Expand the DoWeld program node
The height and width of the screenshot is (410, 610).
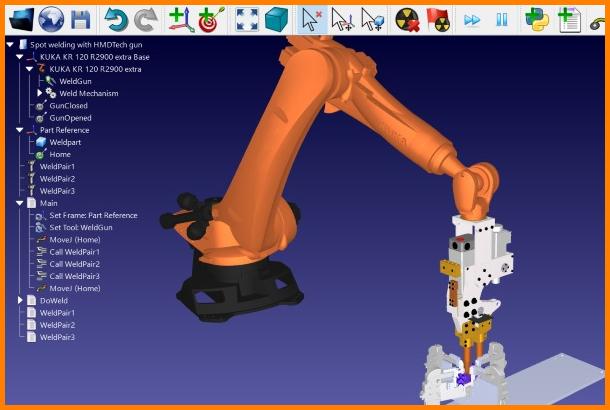(19, 300)
